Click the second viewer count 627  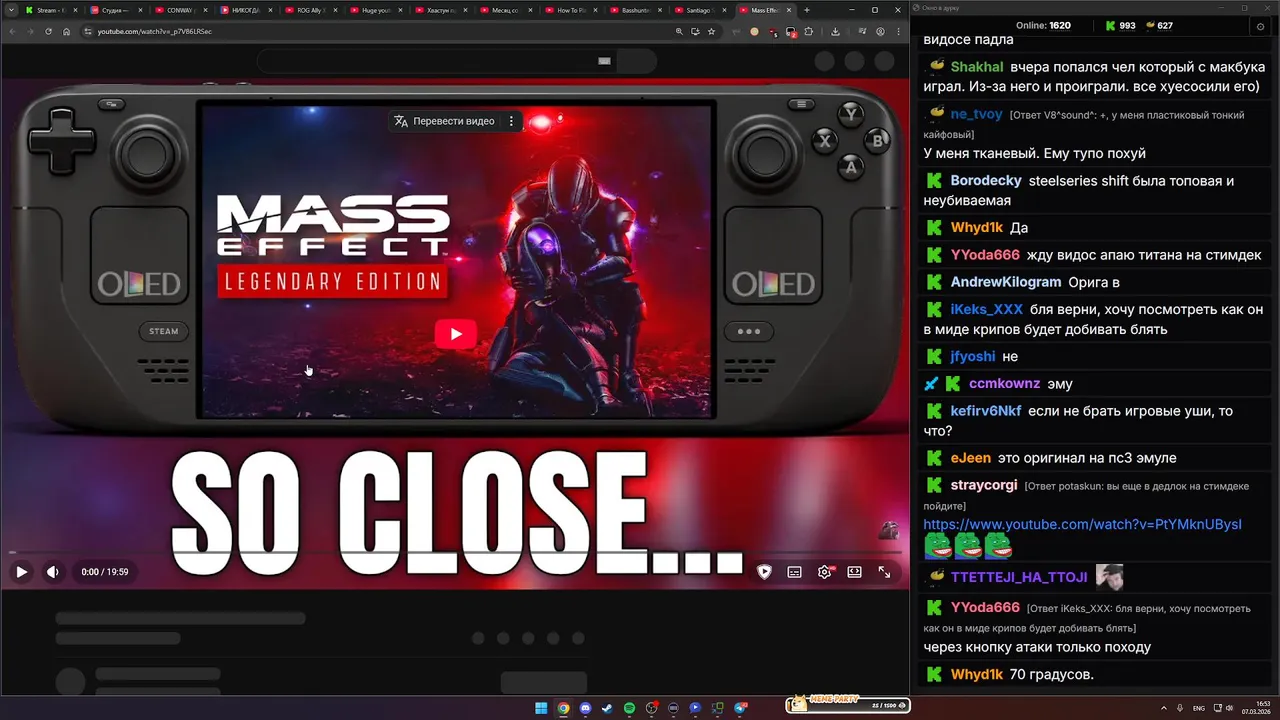1159,25
